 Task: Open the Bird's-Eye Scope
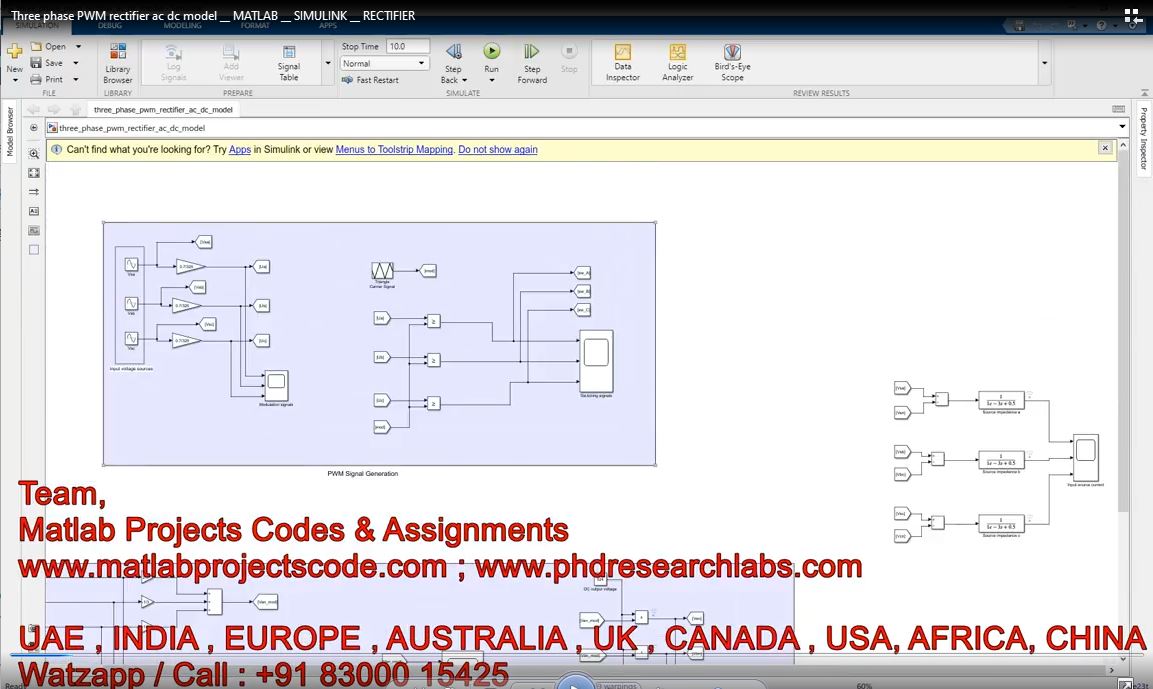732,63
